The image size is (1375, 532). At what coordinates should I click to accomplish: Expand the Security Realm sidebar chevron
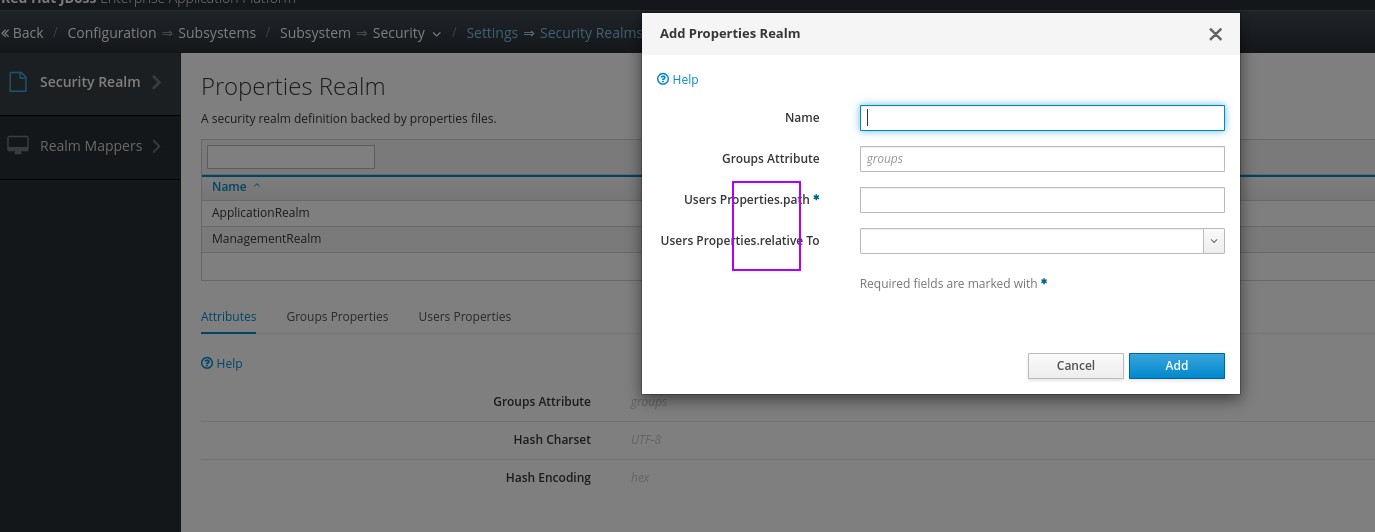tap(156, 82)
